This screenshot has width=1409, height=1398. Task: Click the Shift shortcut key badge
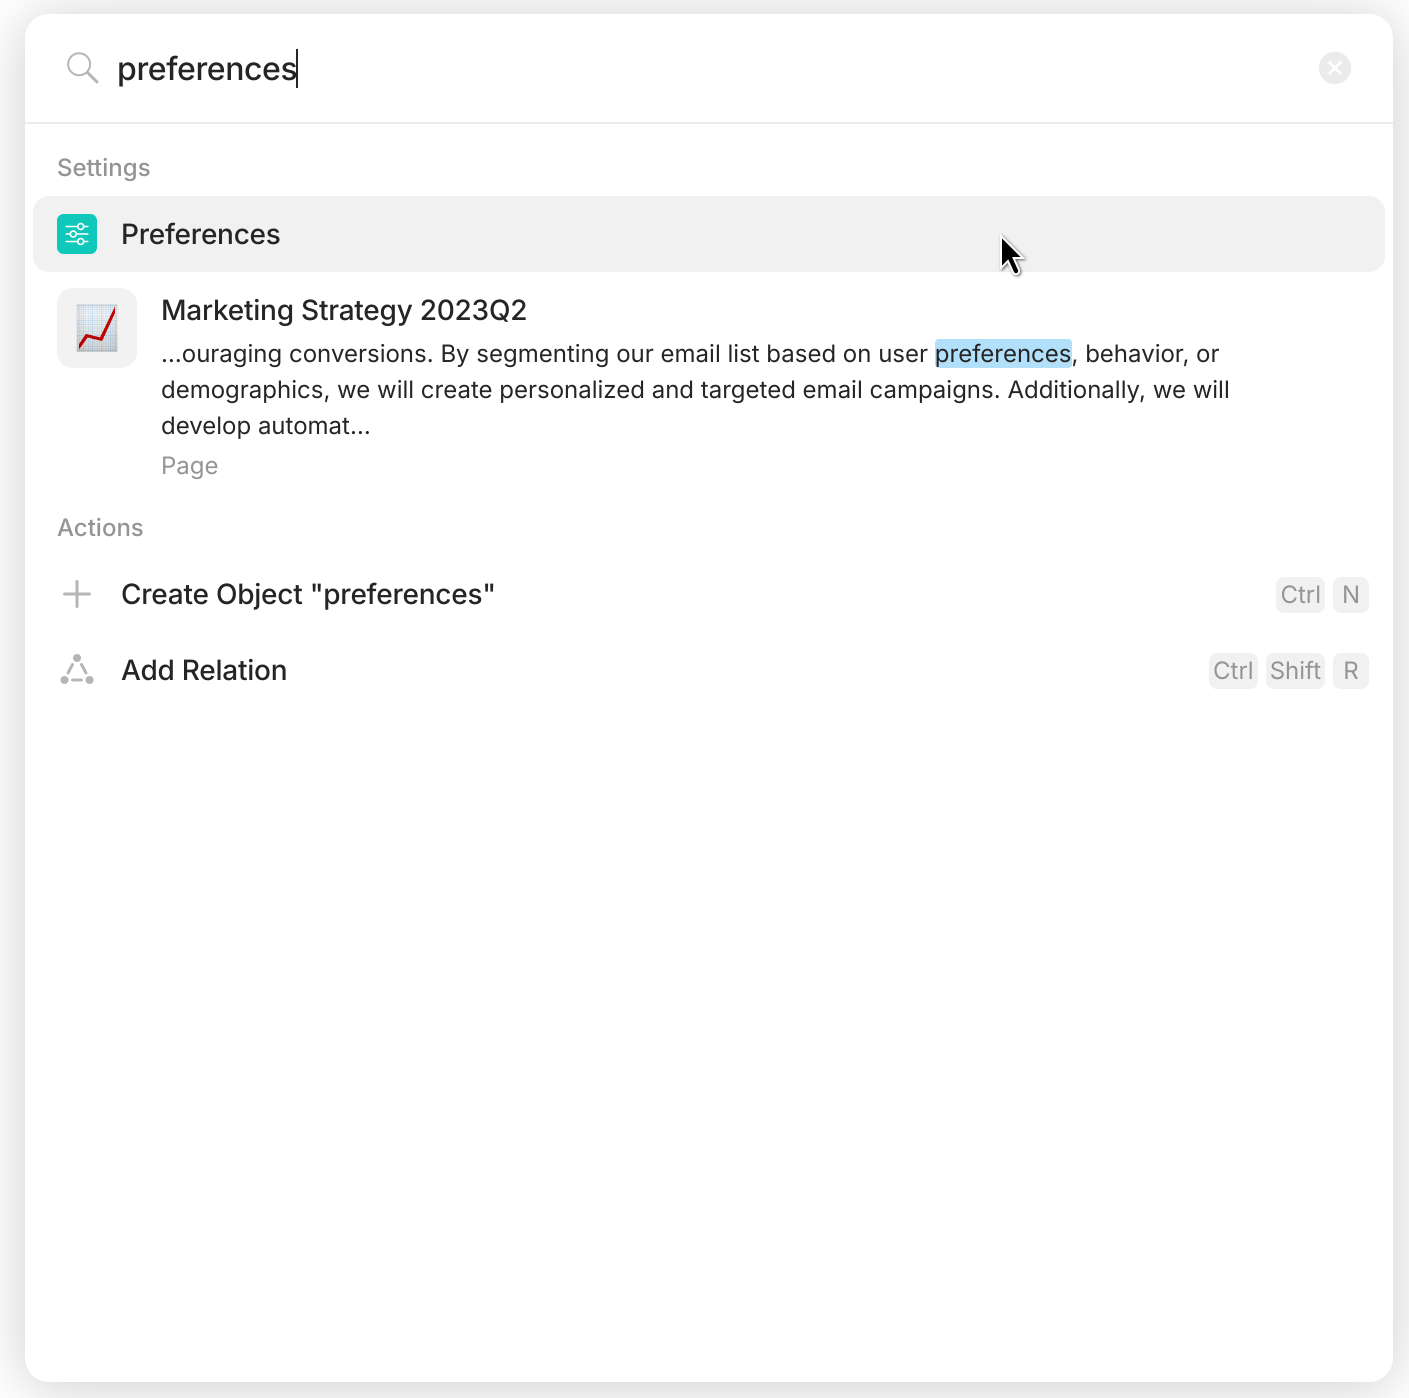(1295, 671)
